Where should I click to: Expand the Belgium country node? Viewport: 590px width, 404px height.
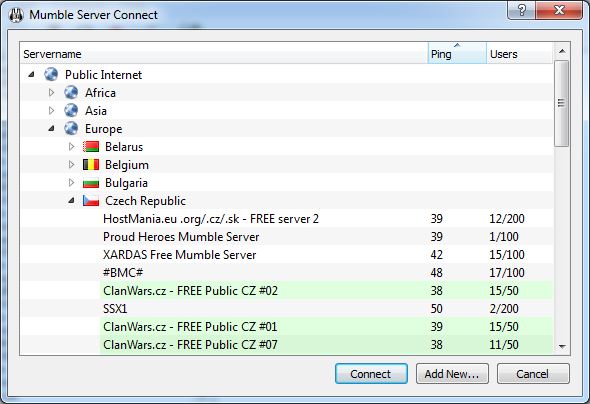pos(71,165)
